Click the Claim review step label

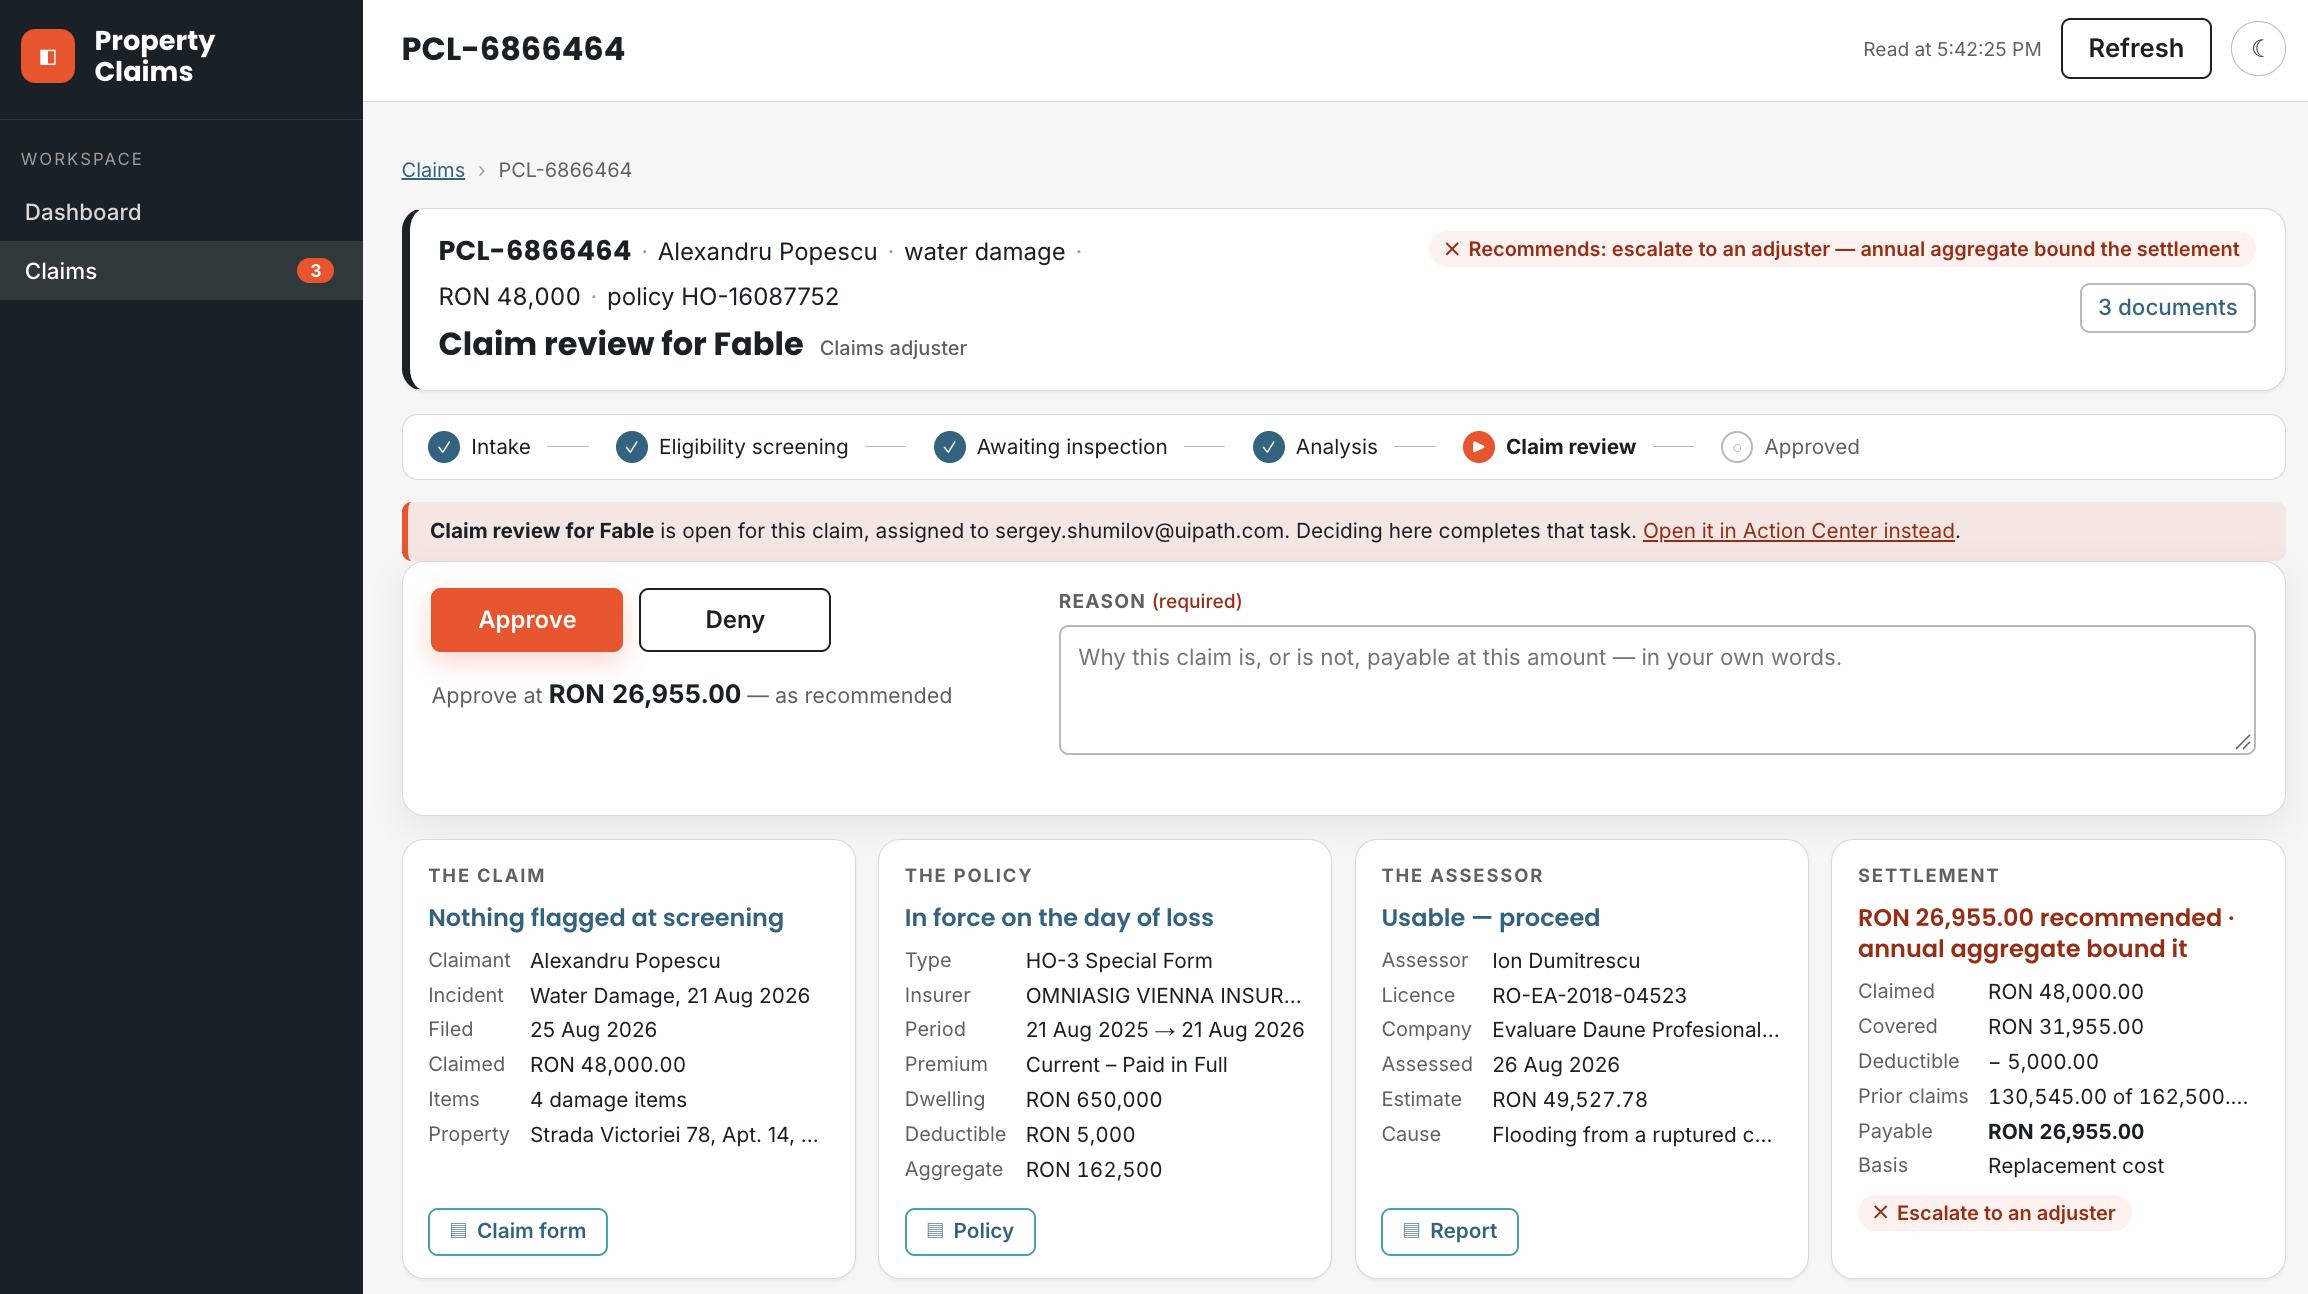click(1571, 447)
